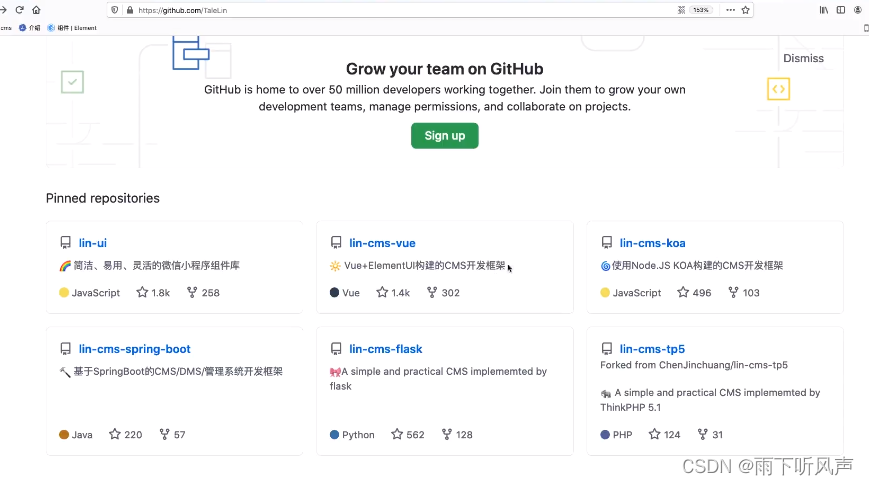View lin-cms-tp5 forks 31

(710, 435)
